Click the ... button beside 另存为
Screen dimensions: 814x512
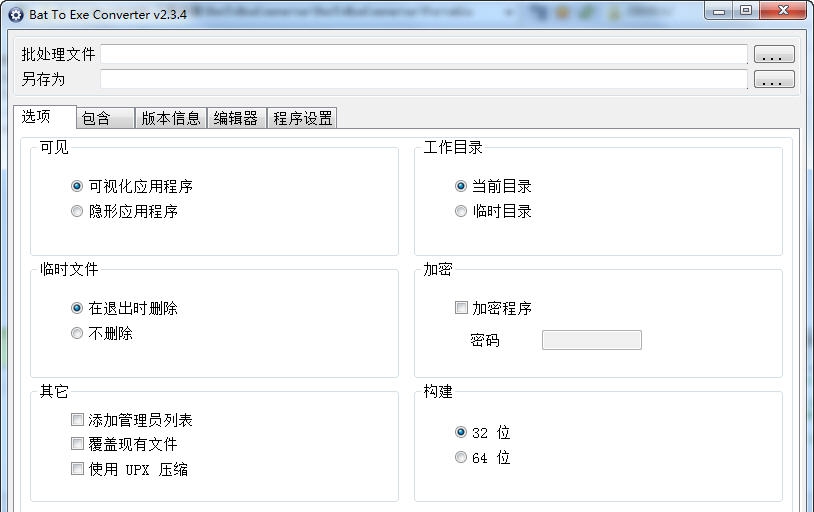pyautogui.click(x=774, y=79)
